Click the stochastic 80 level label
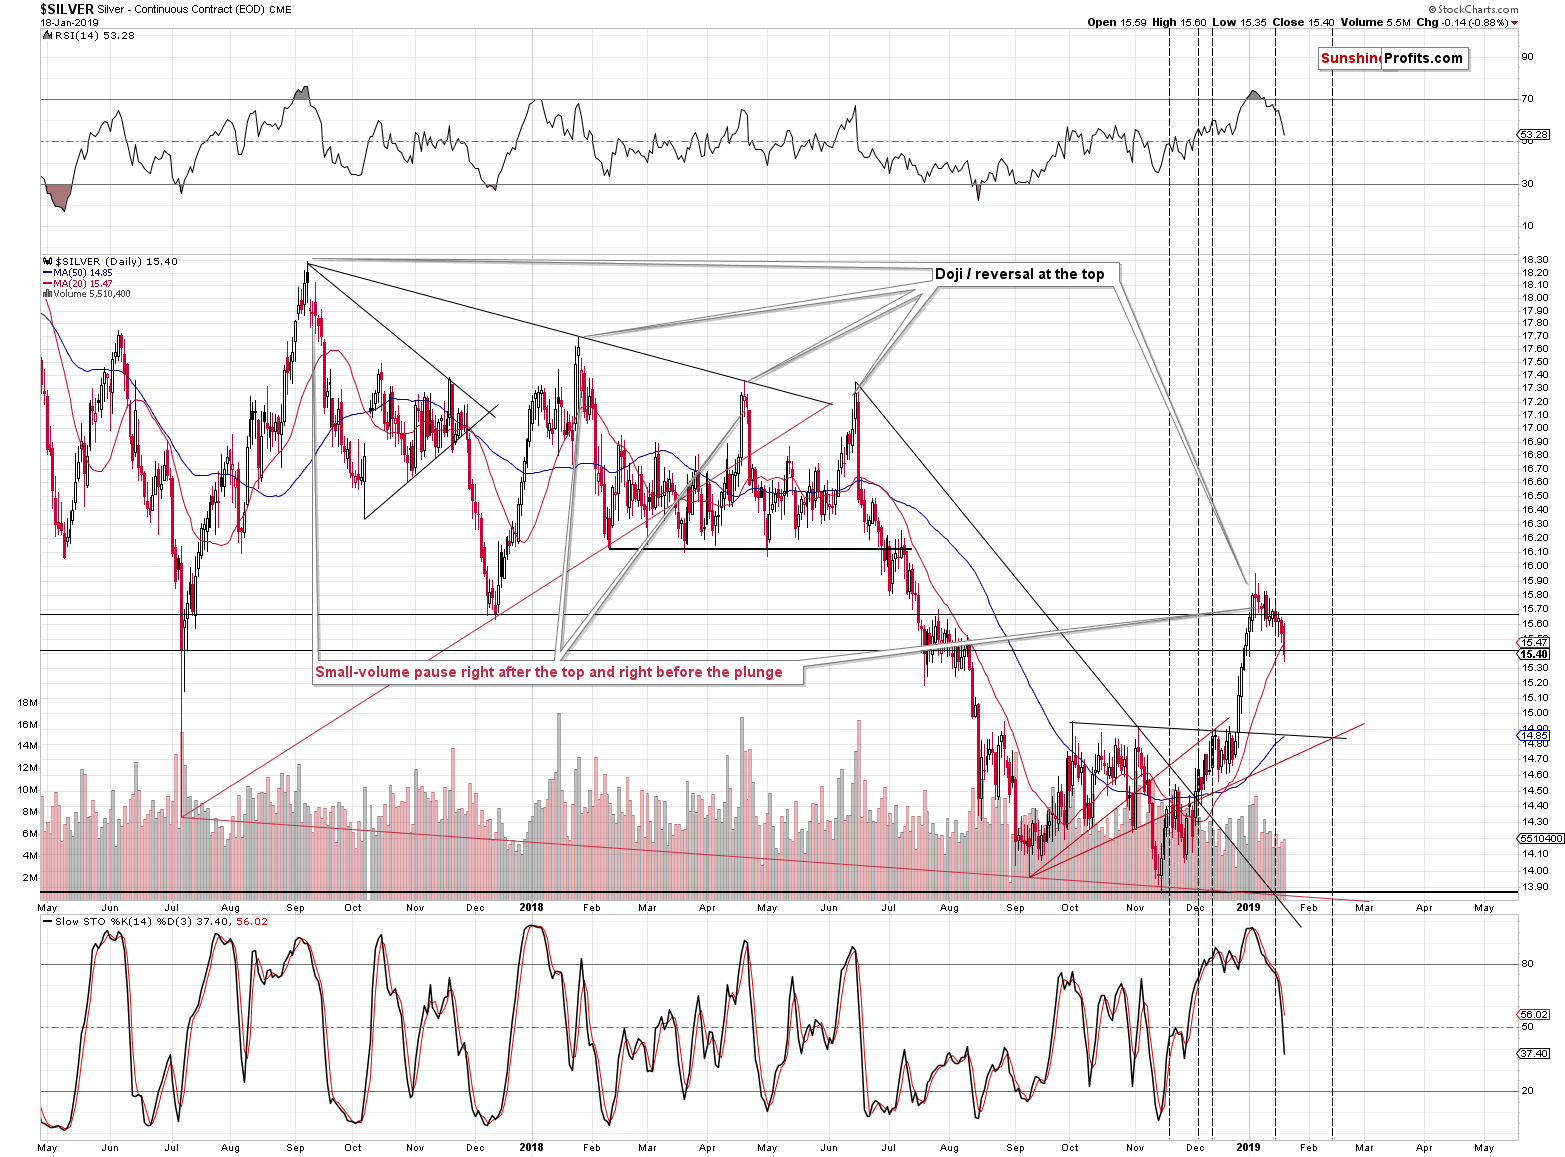This screenshot has width=1565, height=1157. coord(1527,964)
